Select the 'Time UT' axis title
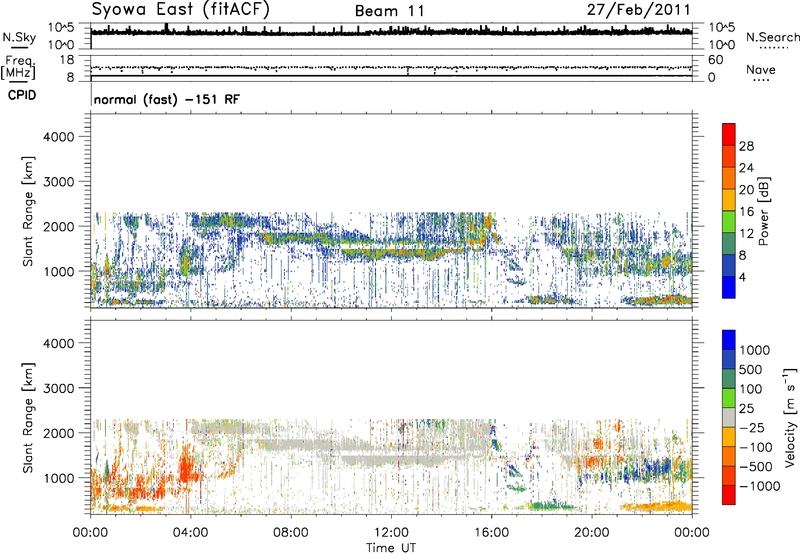800x554 pixels. pyautogui.click(x=391, y=548)
